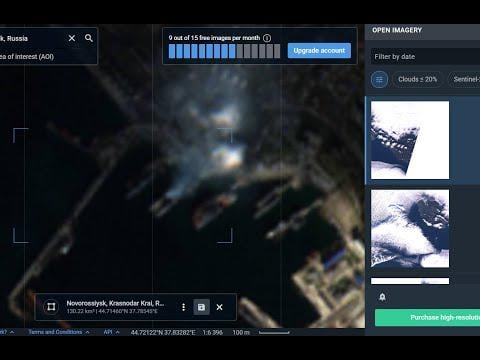Screen dimensions: 480x360
Task: Click the magnifier search icon
Action: [x=89, y=38]
